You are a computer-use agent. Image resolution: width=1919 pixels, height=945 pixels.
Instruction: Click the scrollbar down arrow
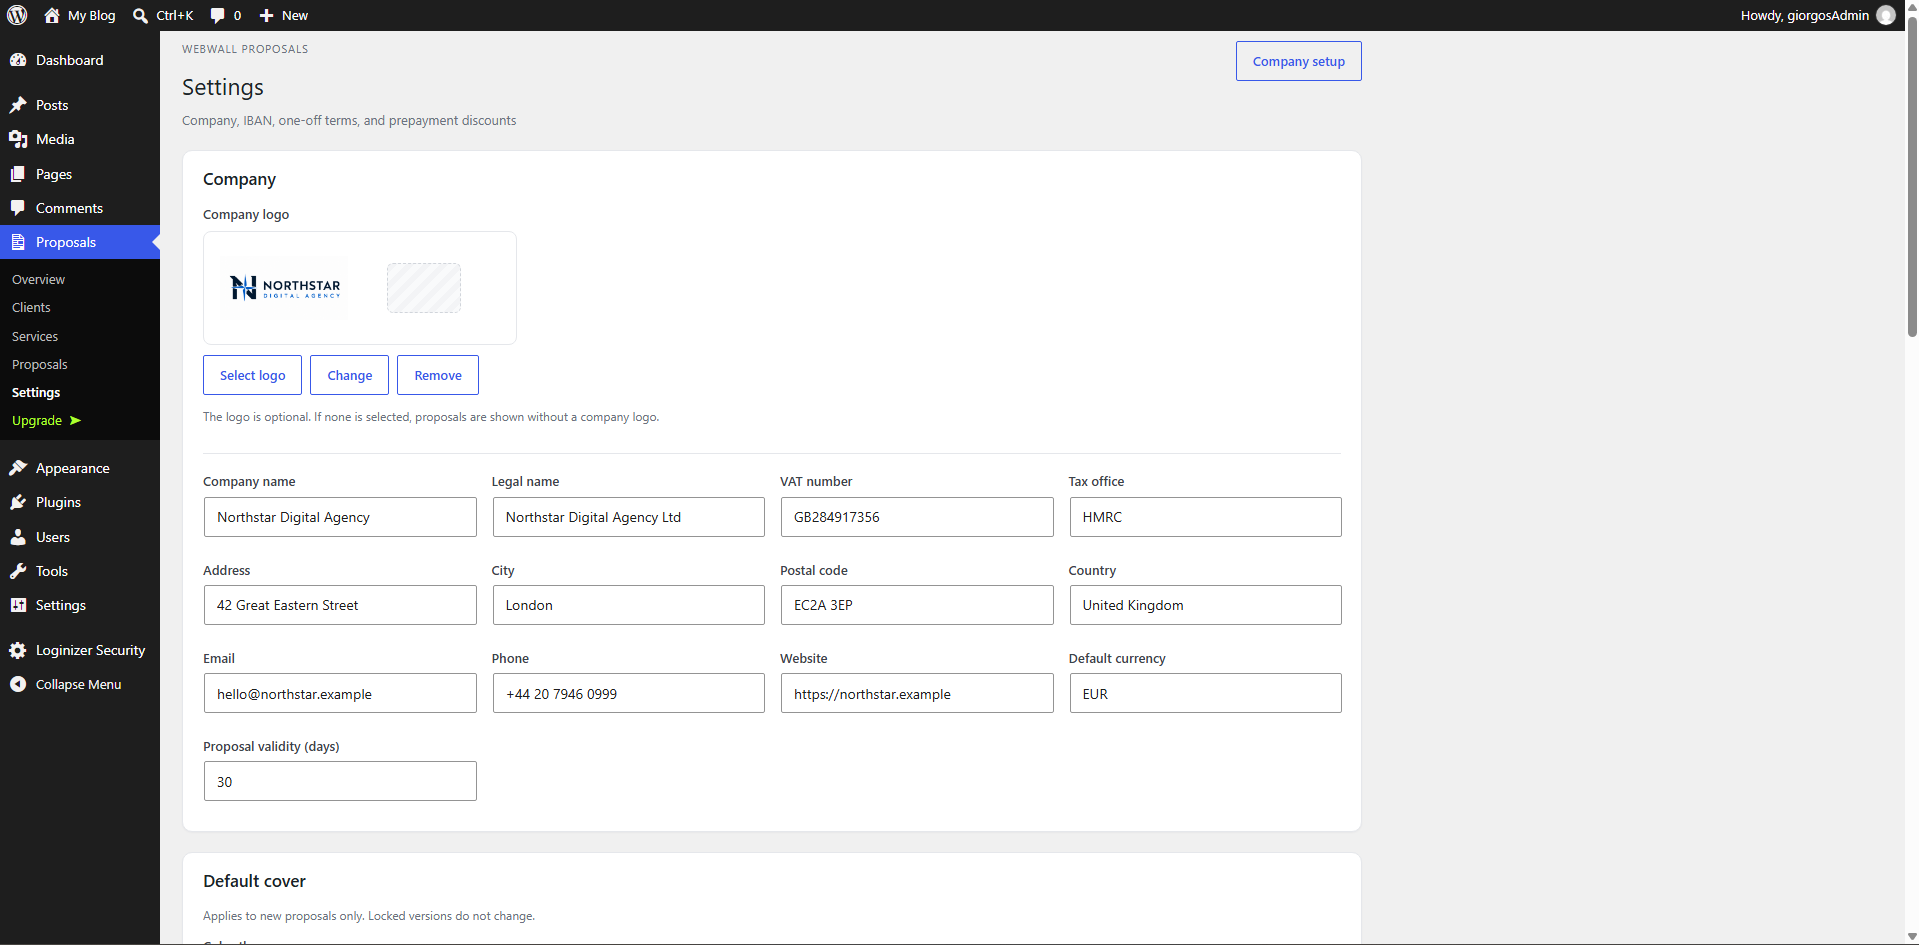point(1912,937)
